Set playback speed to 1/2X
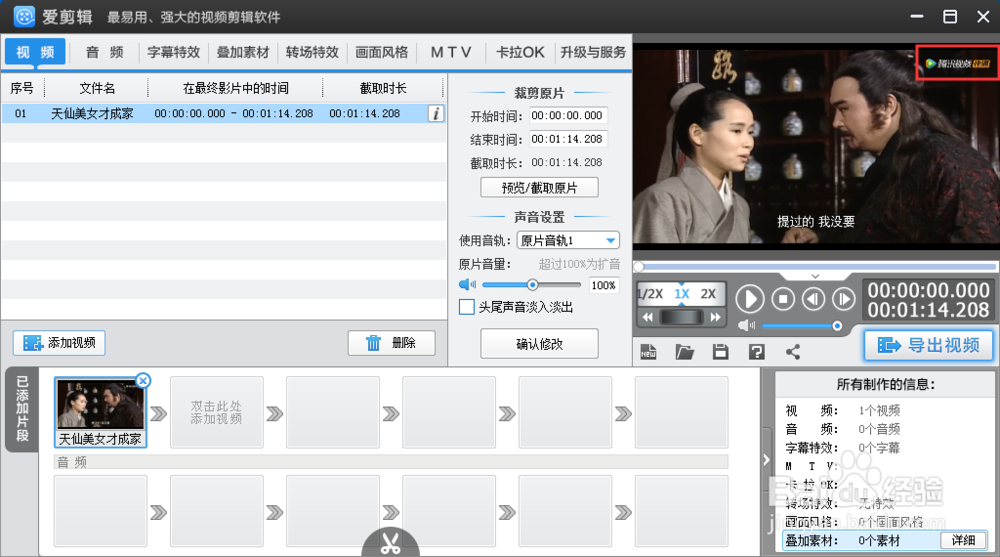The image size is (1000, 557). (651, 294)
